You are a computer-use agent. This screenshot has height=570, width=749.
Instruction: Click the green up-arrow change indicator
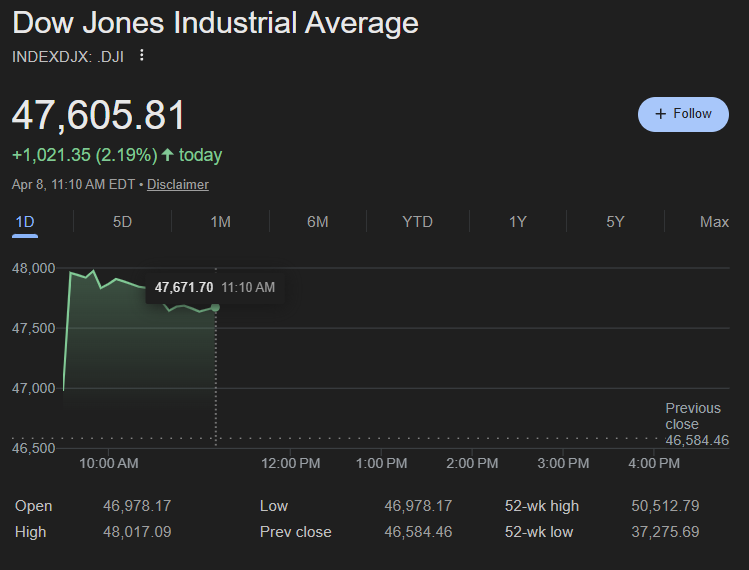(x=167, y=155)
